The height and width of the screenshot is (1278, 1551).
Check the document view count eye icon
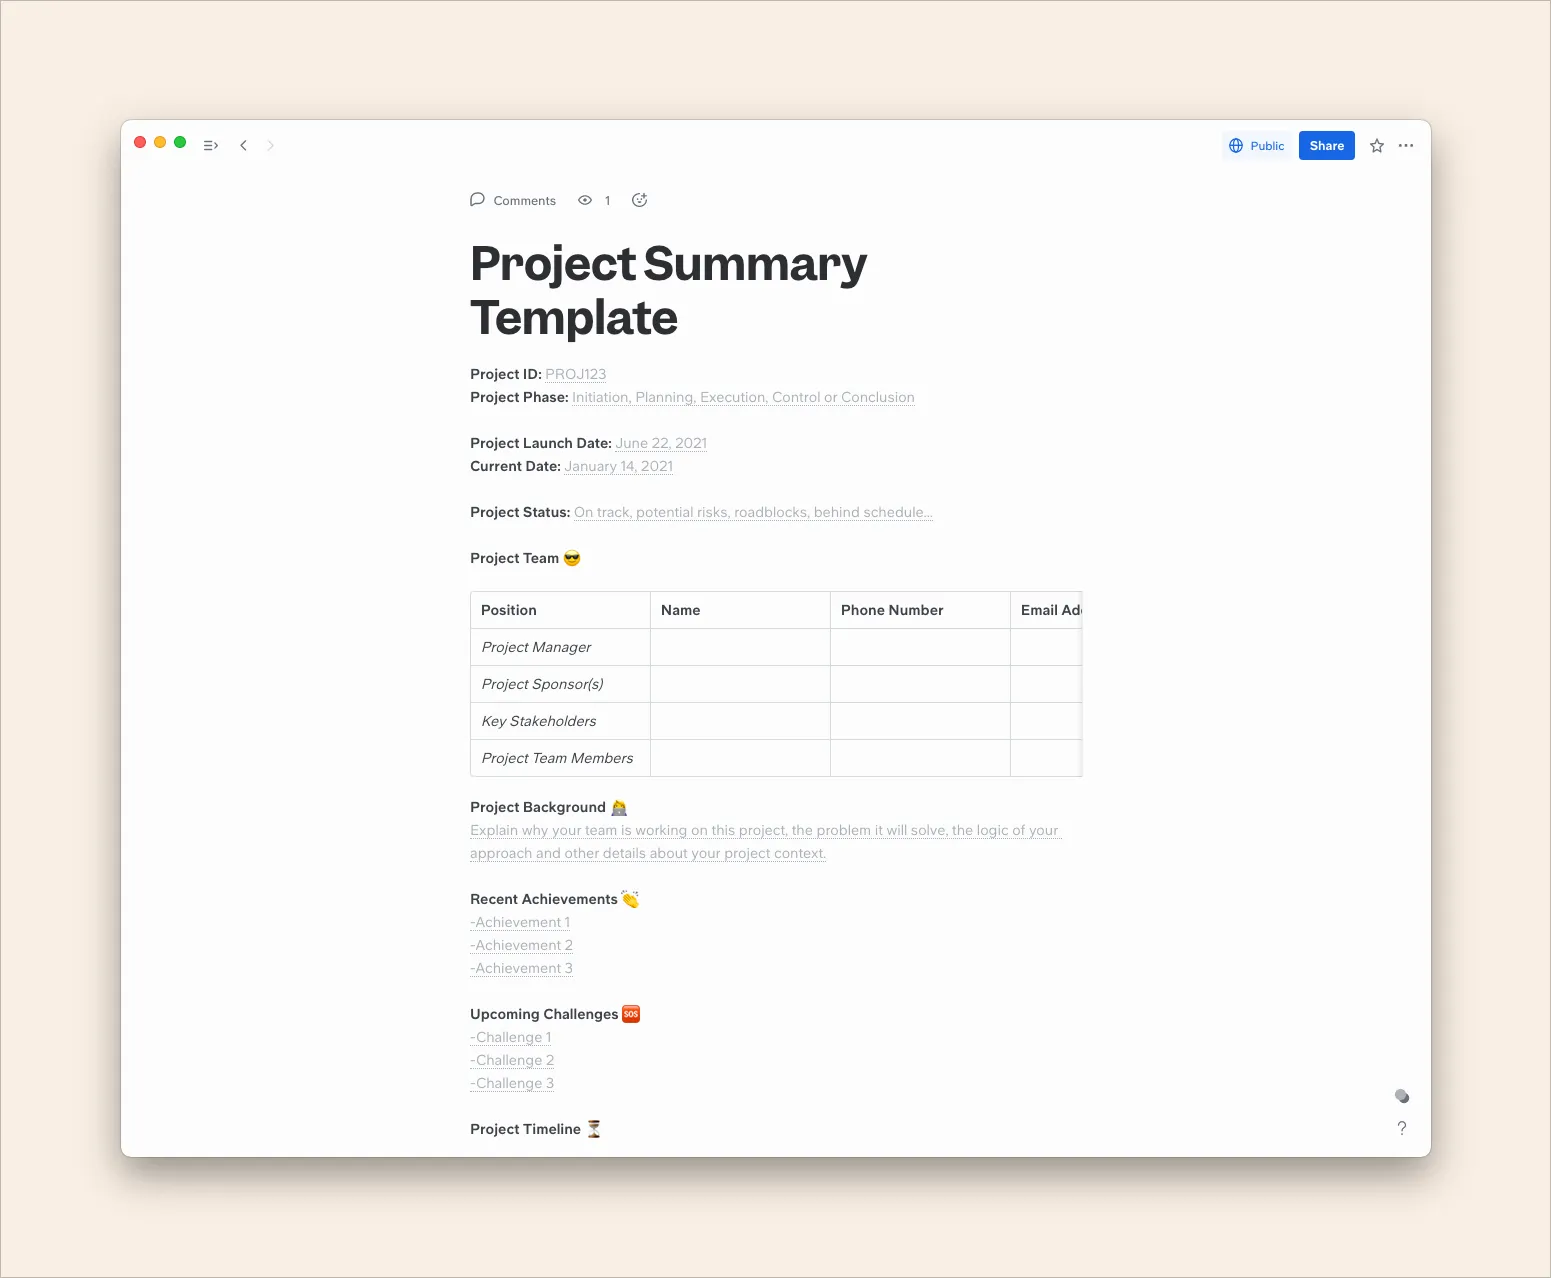(585, 200)
